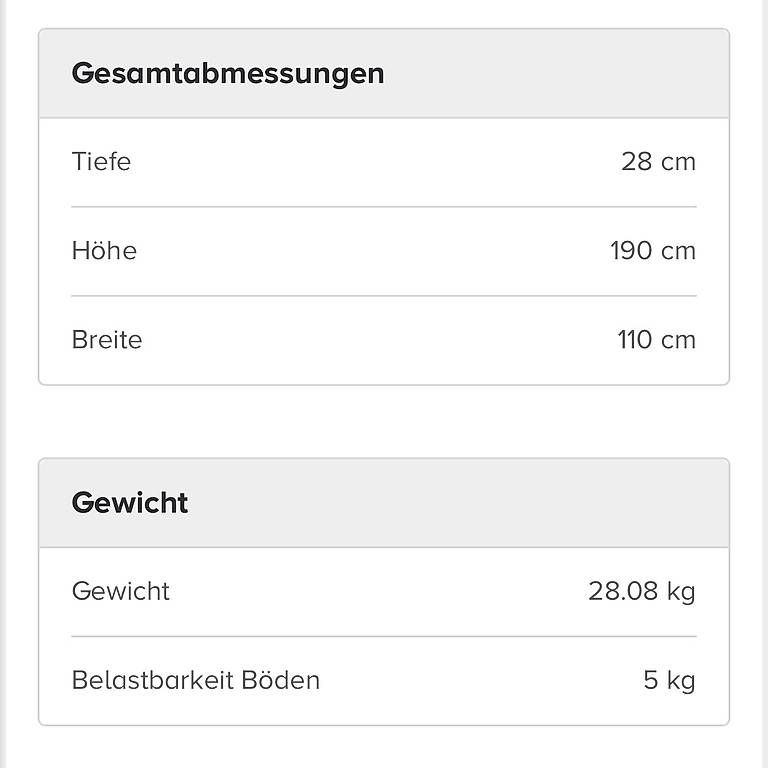Click the Höhe label
Image resolution: width=768 pixels, height=768 pixels.
(x=104, y=250)
